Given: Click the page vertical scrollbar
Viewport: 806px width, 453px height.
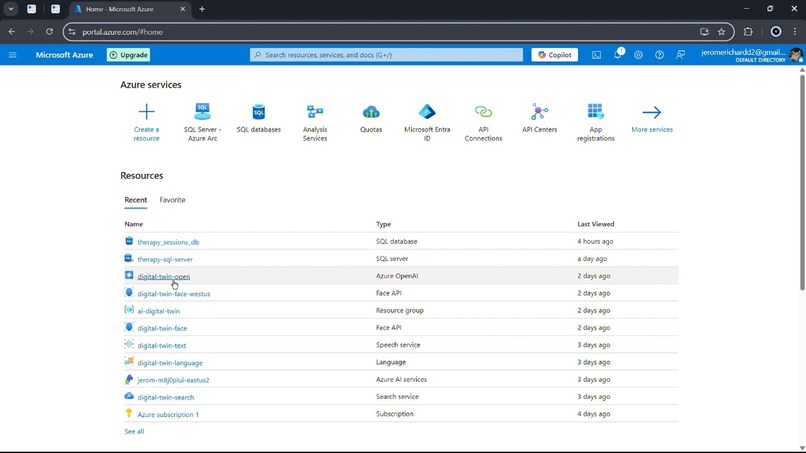Looking at the screenshot, I should (802, 182).
